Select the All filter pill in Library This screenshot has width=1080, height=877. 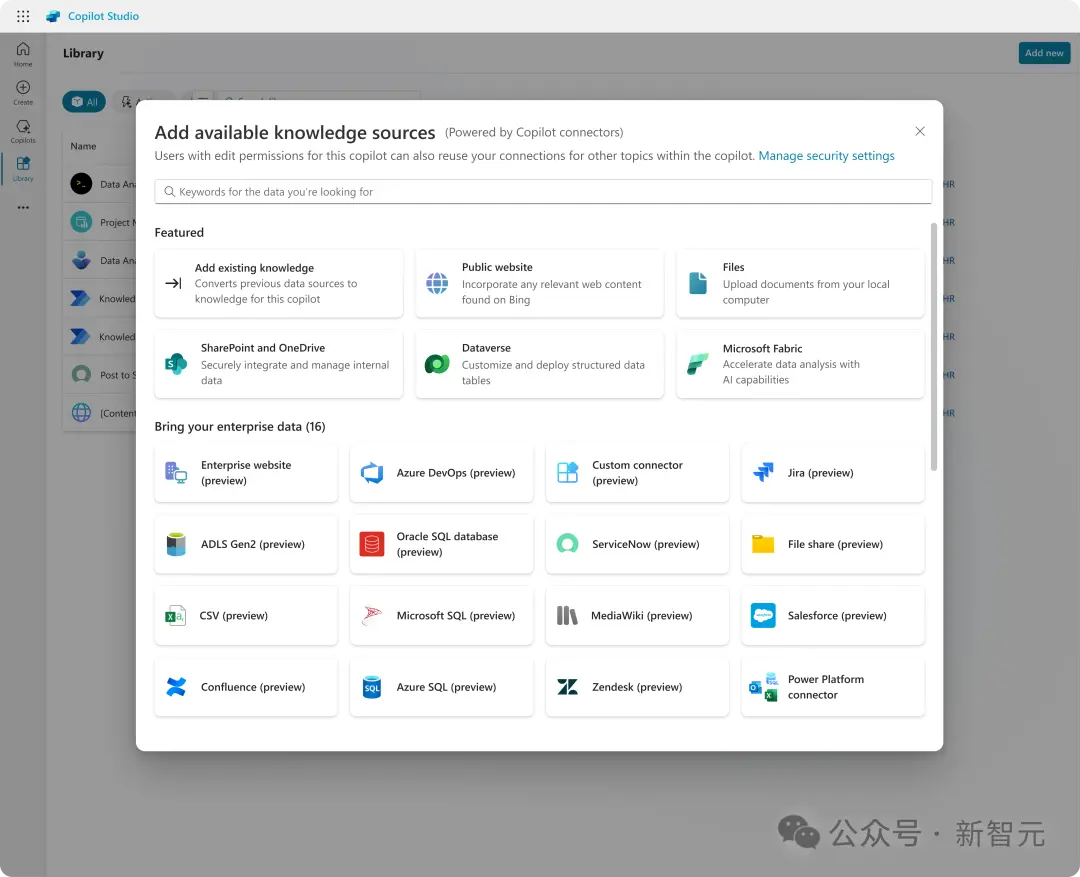pyautogui.click(x=84, y=102)
